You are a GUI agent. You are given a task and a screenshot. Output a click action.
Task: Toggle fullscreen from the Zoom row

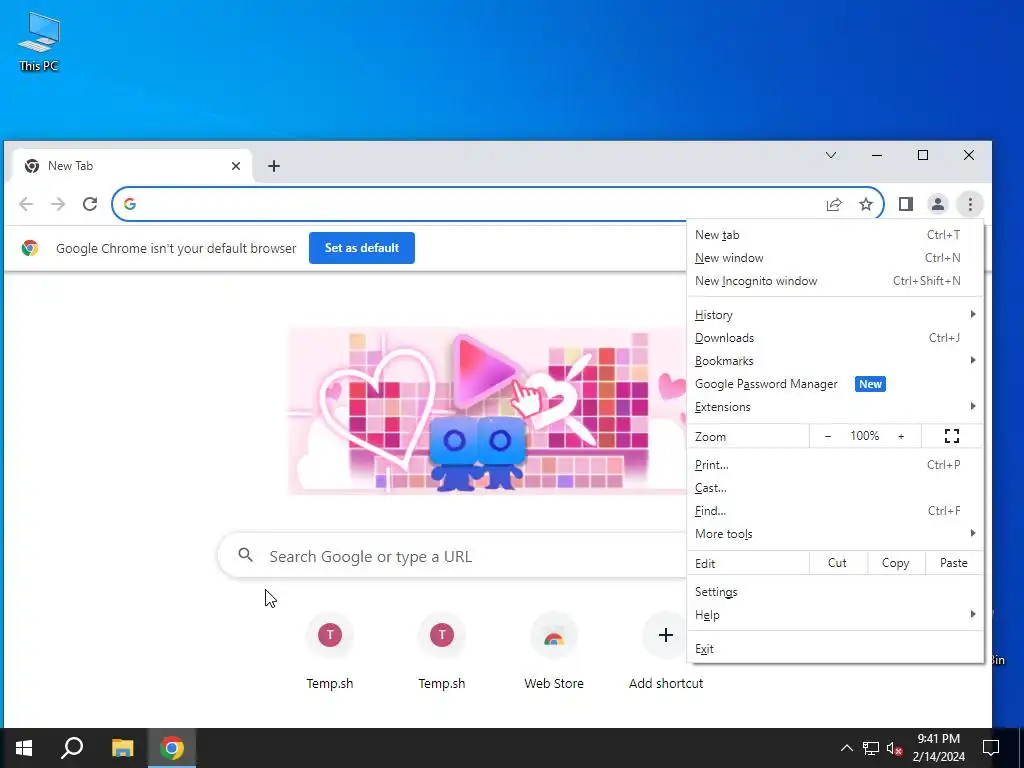coord(952,436)
